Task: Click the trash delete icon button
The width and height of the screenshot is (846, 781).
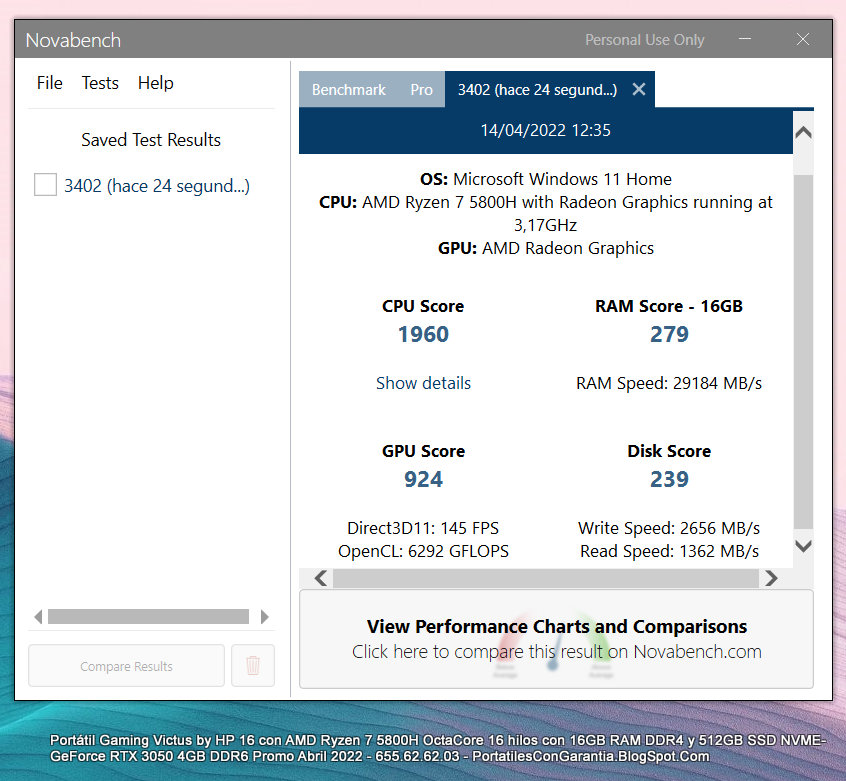Action: [253, 666]
